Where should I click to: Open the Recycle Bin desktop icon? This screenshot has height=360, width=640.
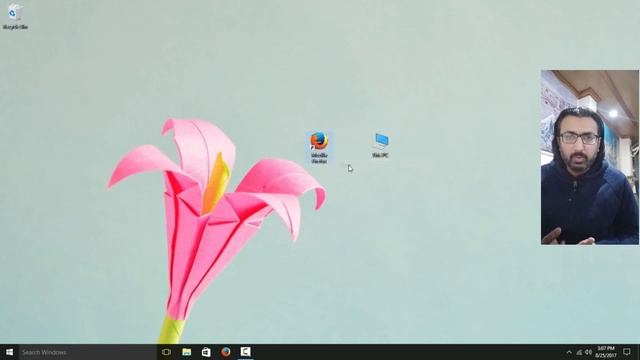coord(15,16)
